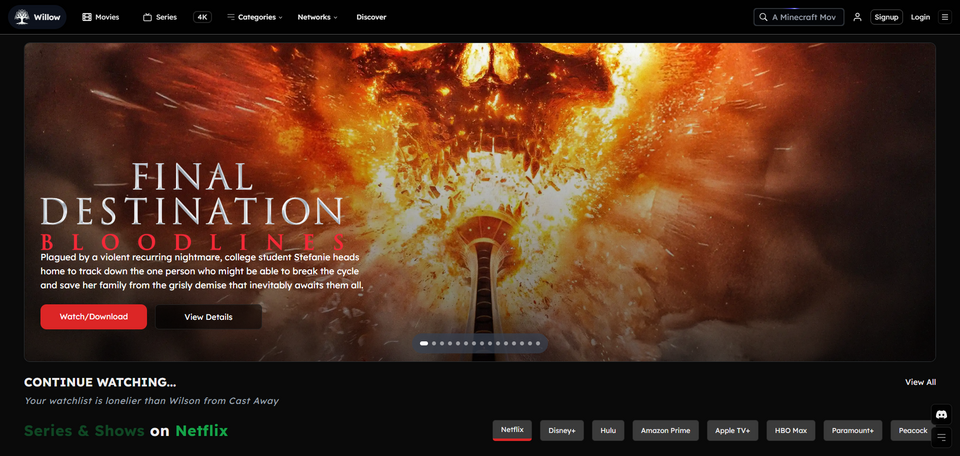
Task: Click the Final Destination Bloodlines hero banner title
Action: pos(193,206)
